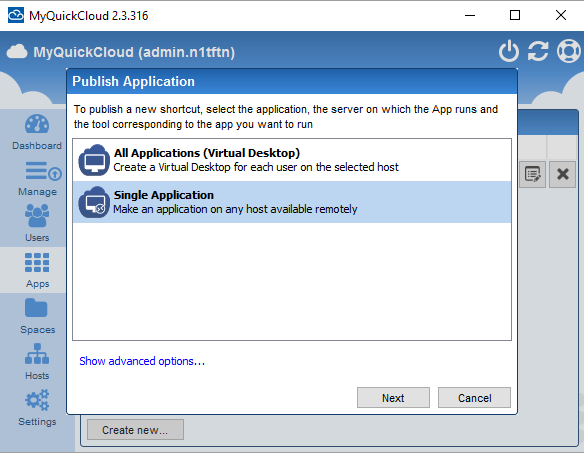
Task: Click the Next button
Action: 393,397
